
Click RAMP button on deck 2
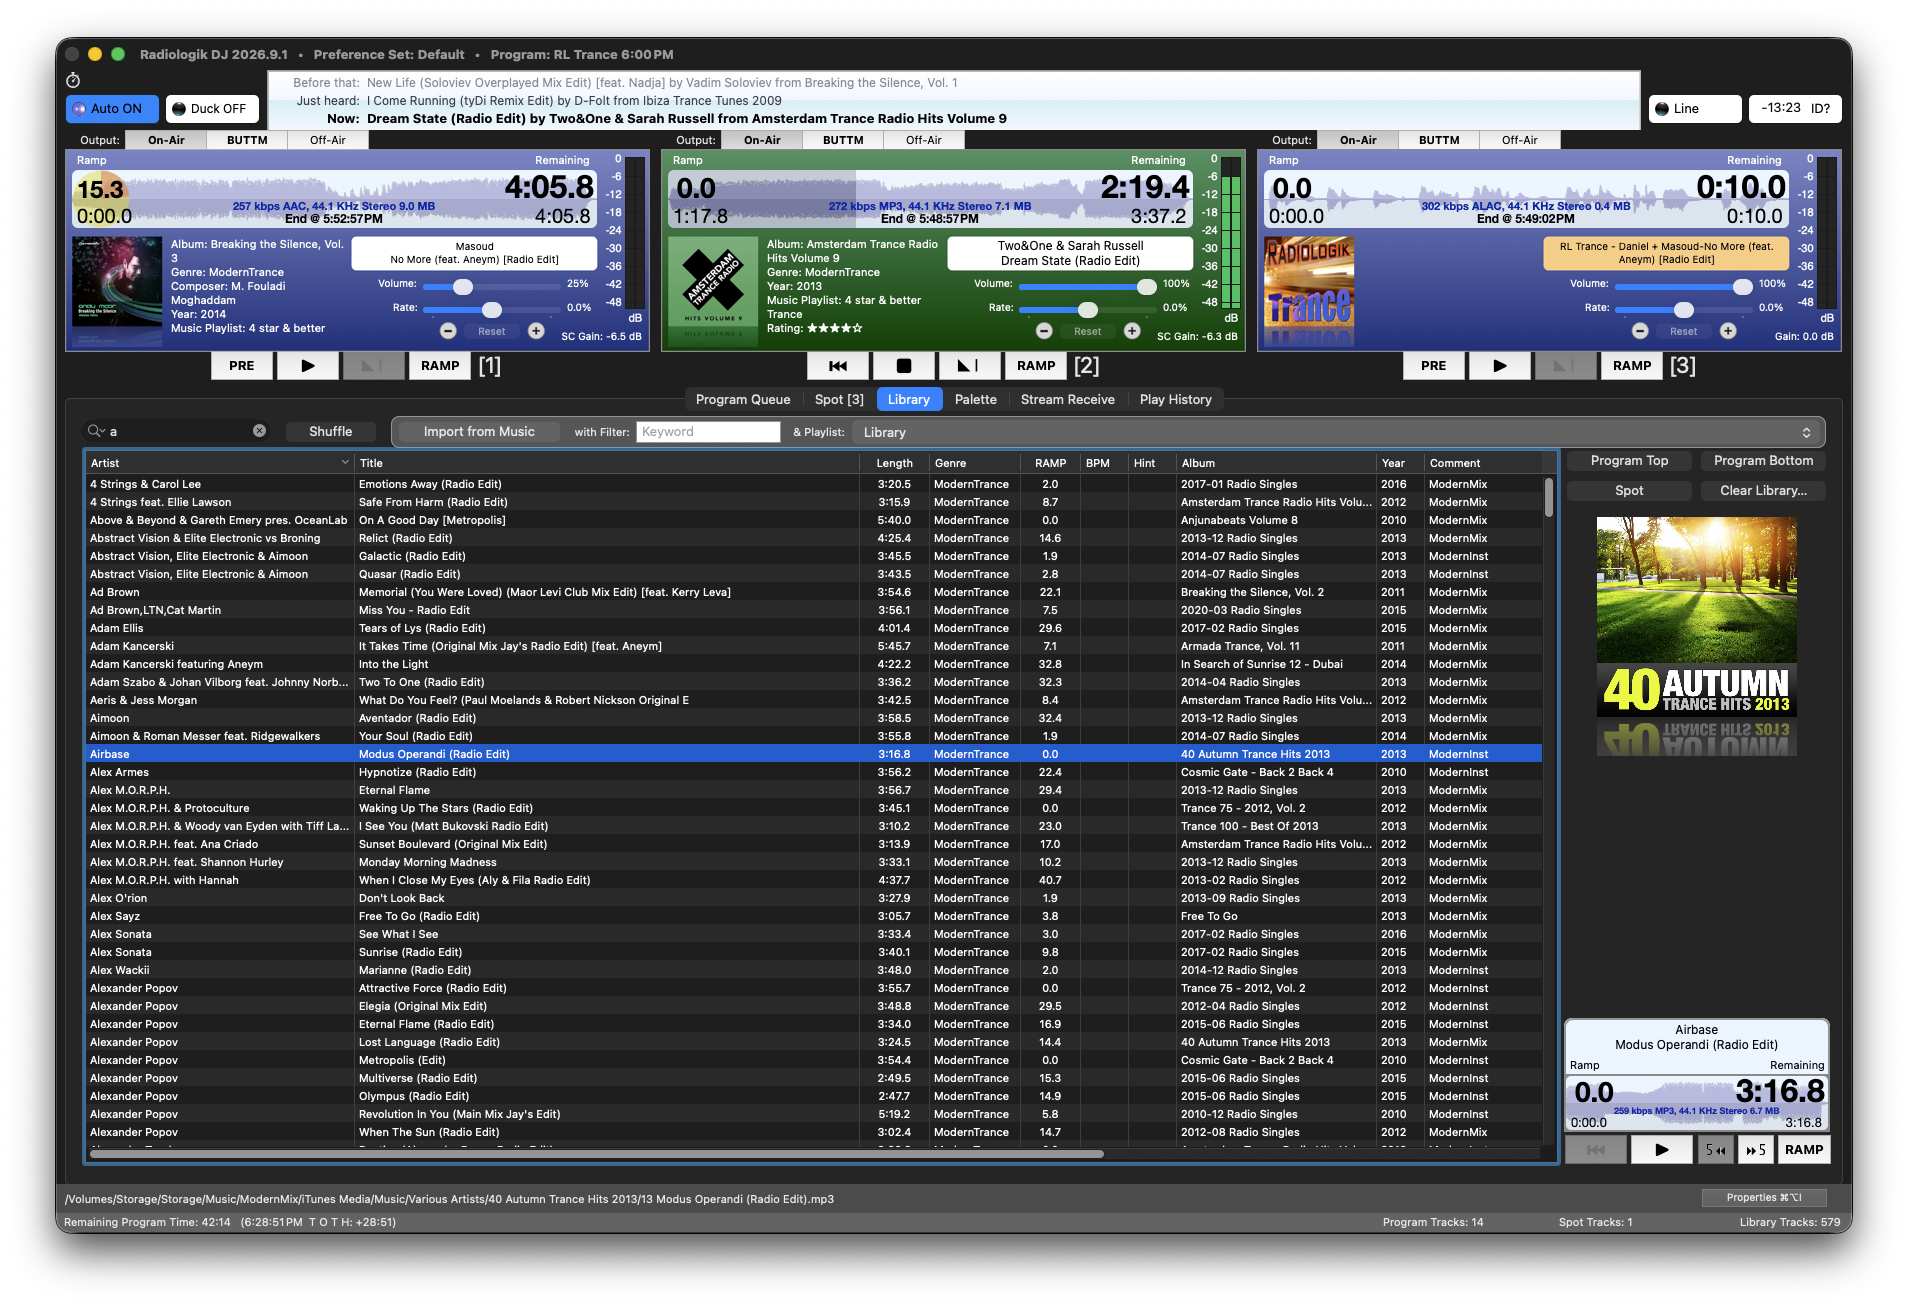1036,366
